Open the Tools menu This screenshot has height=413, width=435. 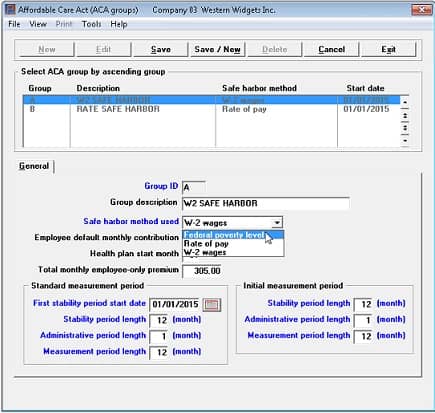pyautogui.click(x=91, y=24)
